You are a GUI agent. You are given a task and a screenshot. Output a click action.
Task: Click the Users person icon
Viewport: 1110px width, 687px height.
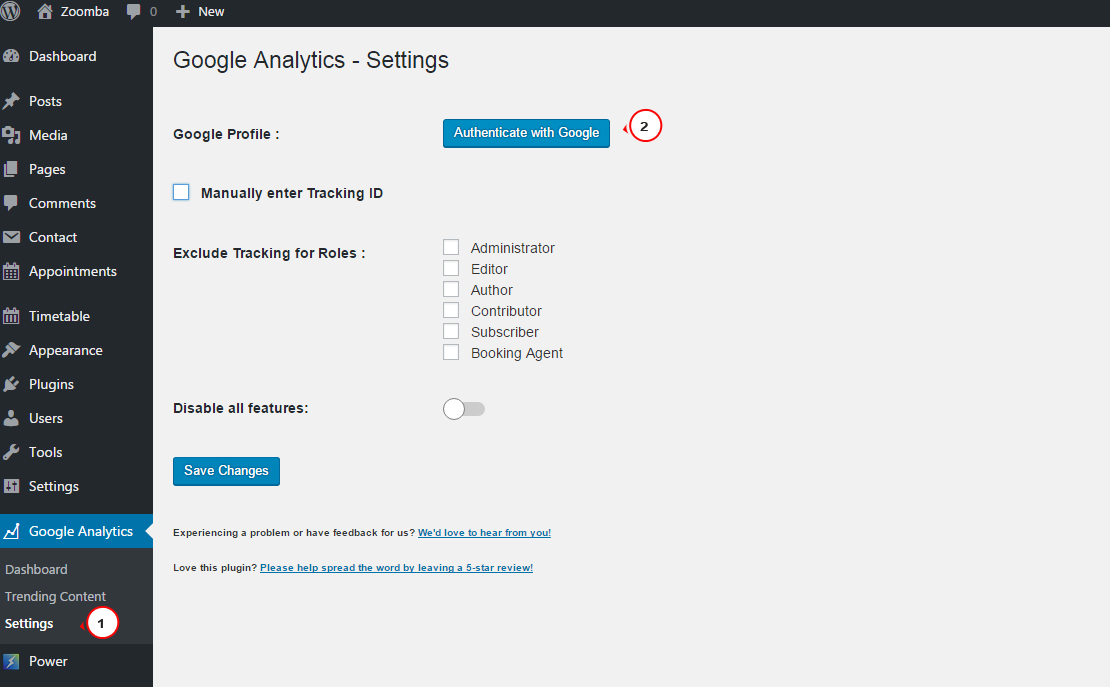[11, 418]
